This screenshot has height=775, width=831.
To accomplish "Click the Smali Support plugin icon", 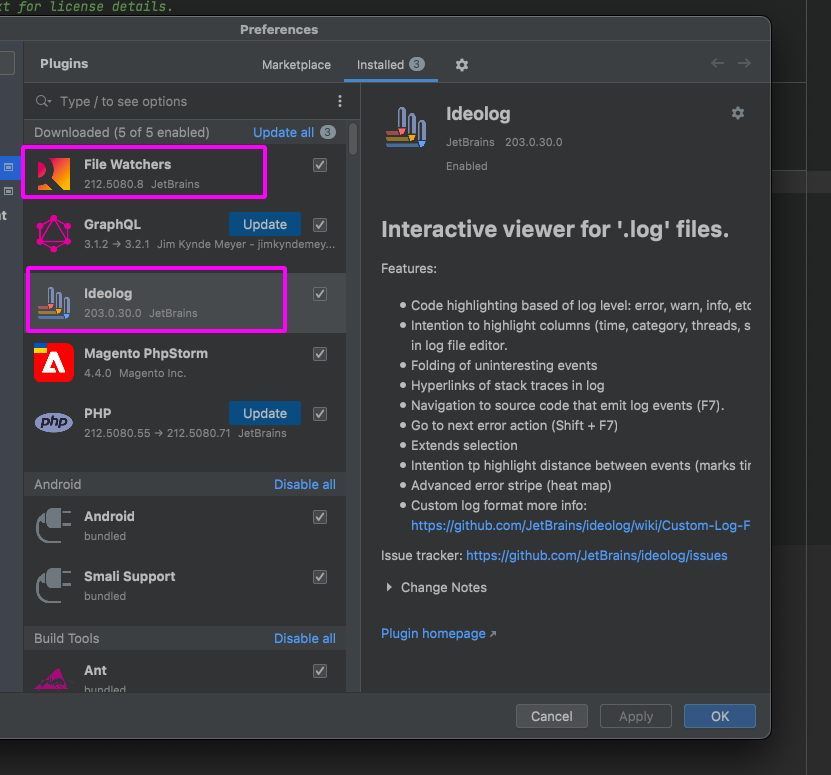I will point(54,585).
